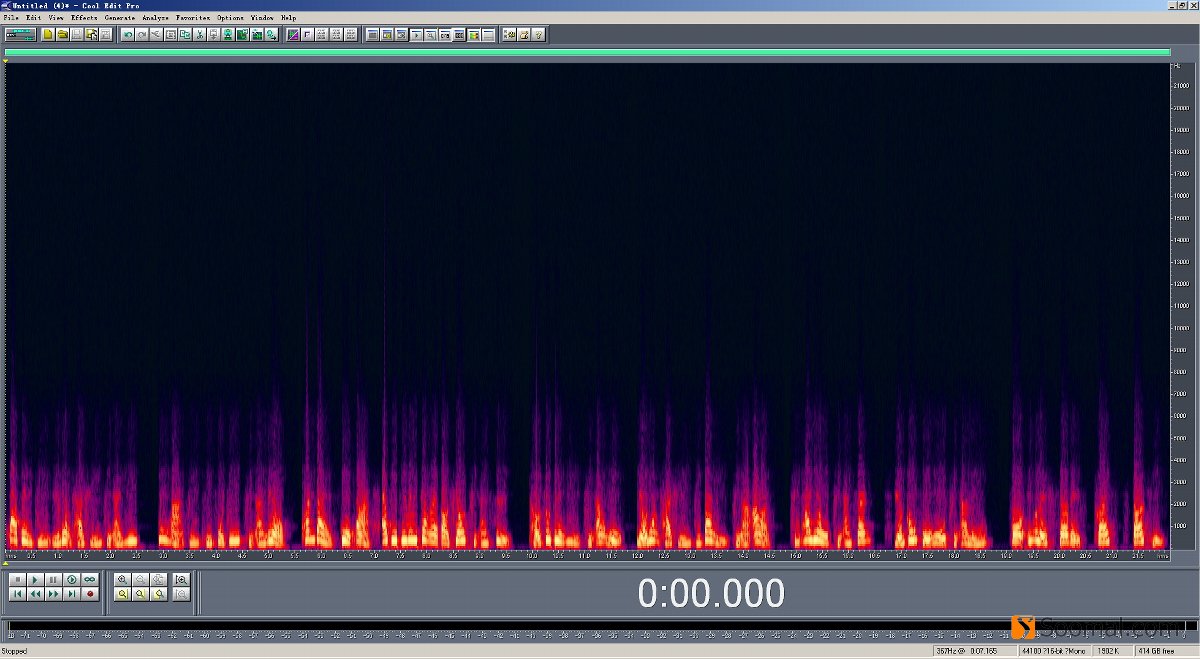Open the Effects menu

point(84,18)
